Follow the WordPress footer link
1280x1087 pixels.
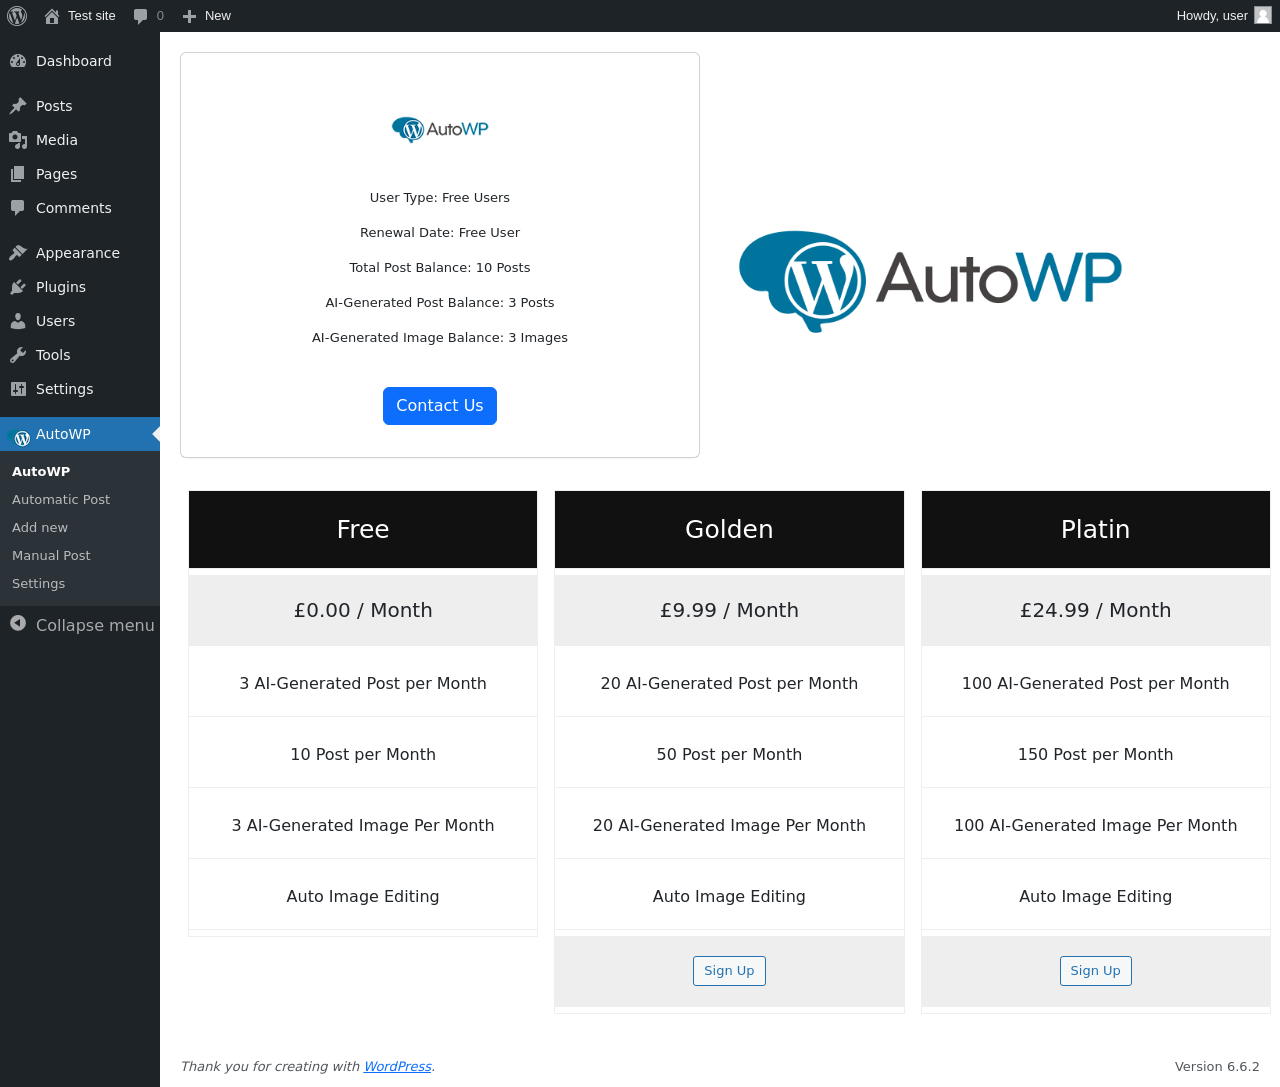(x=398, y=1067)
